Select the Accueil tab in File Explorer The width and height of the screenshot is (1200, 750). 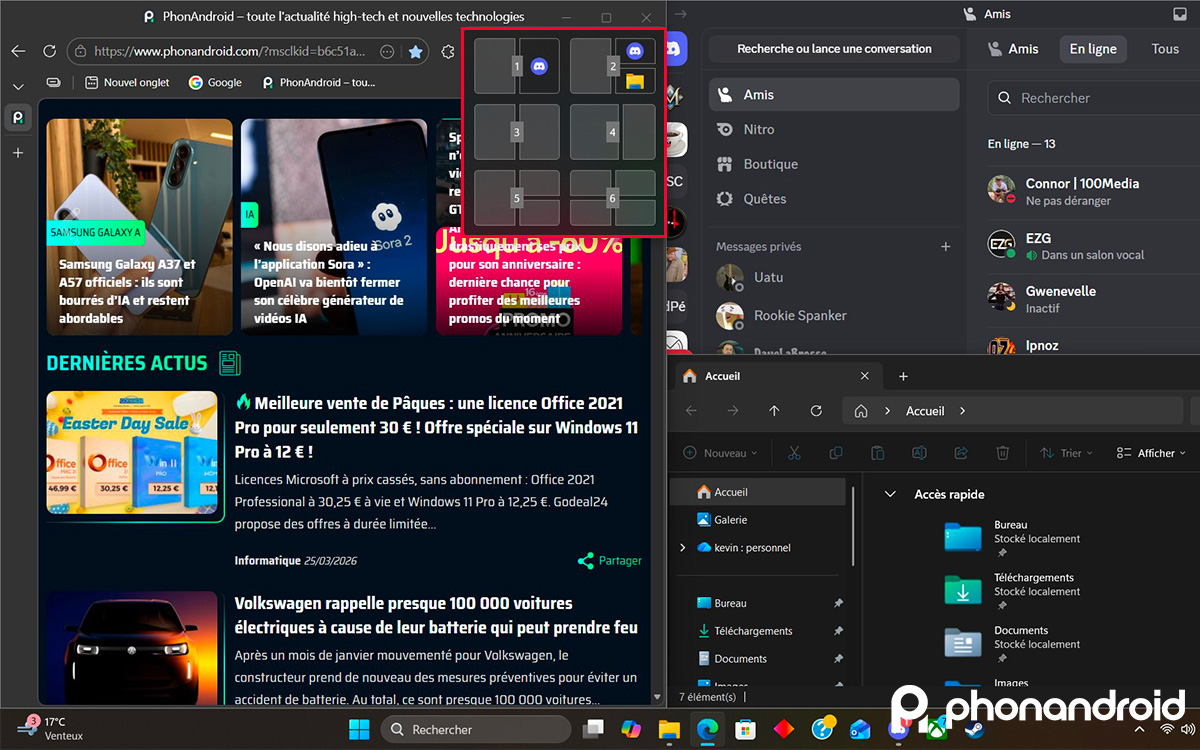(x=721, y=375)
